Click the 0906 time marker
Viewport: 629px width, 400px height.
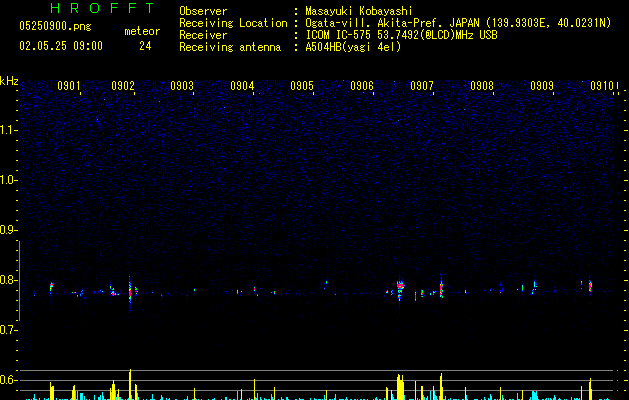point(362,86)
